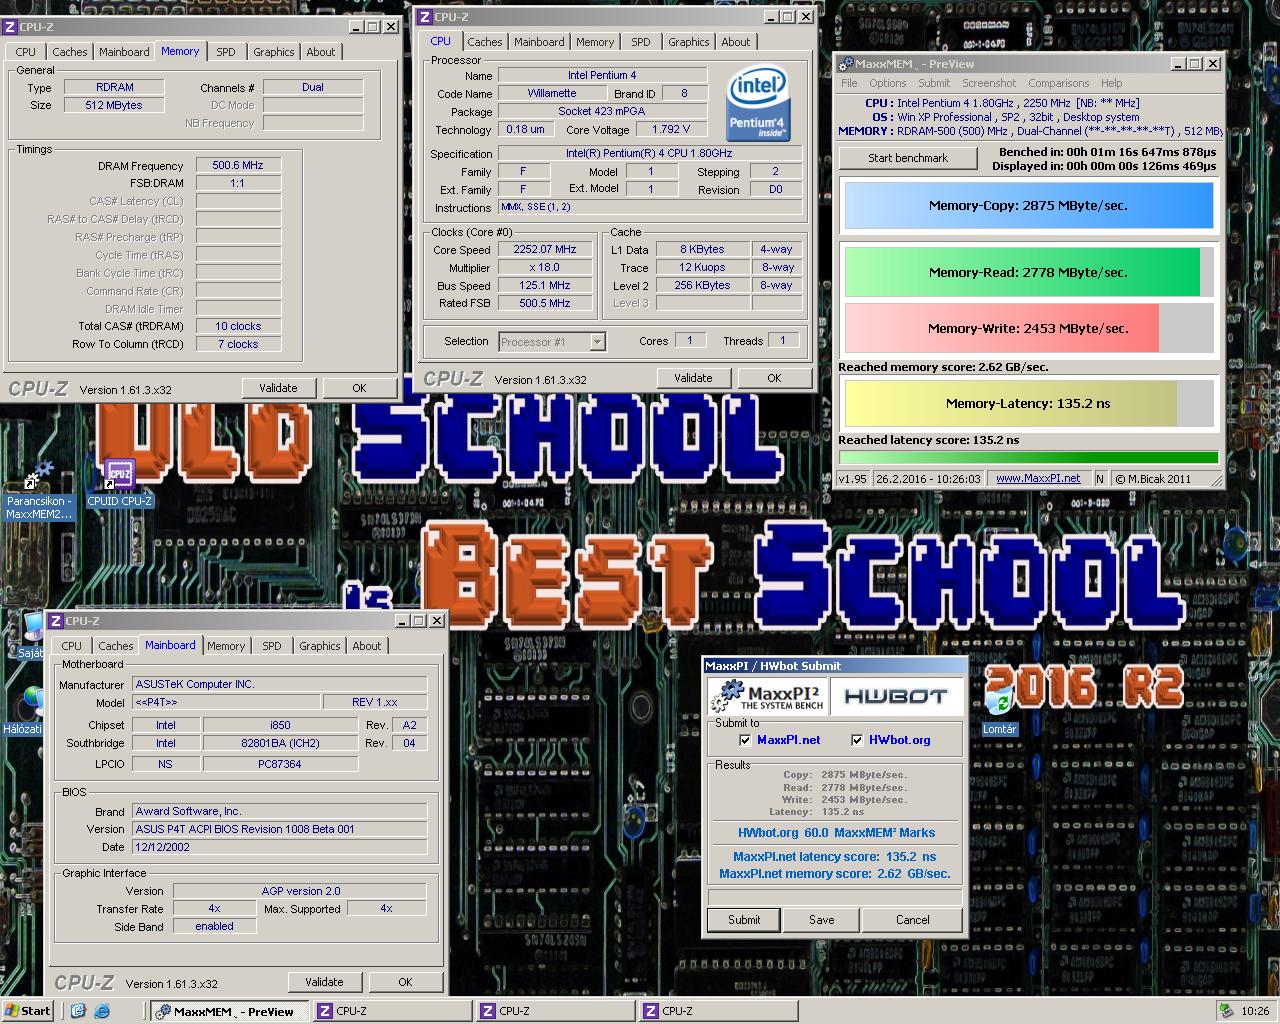
Task: Open the CPUID CPU-Z desktop shortcut
Action: (120, 485)
